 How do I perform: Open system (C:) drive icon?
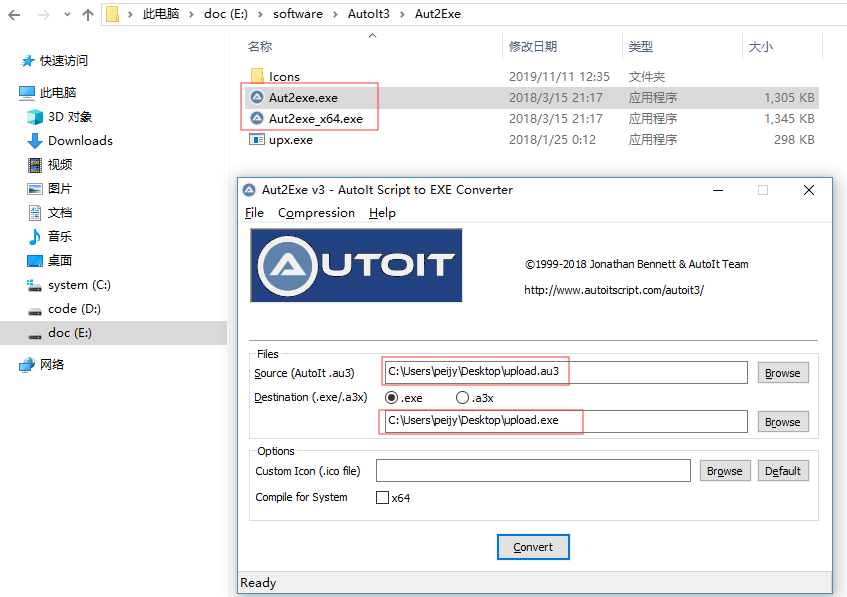35,285
